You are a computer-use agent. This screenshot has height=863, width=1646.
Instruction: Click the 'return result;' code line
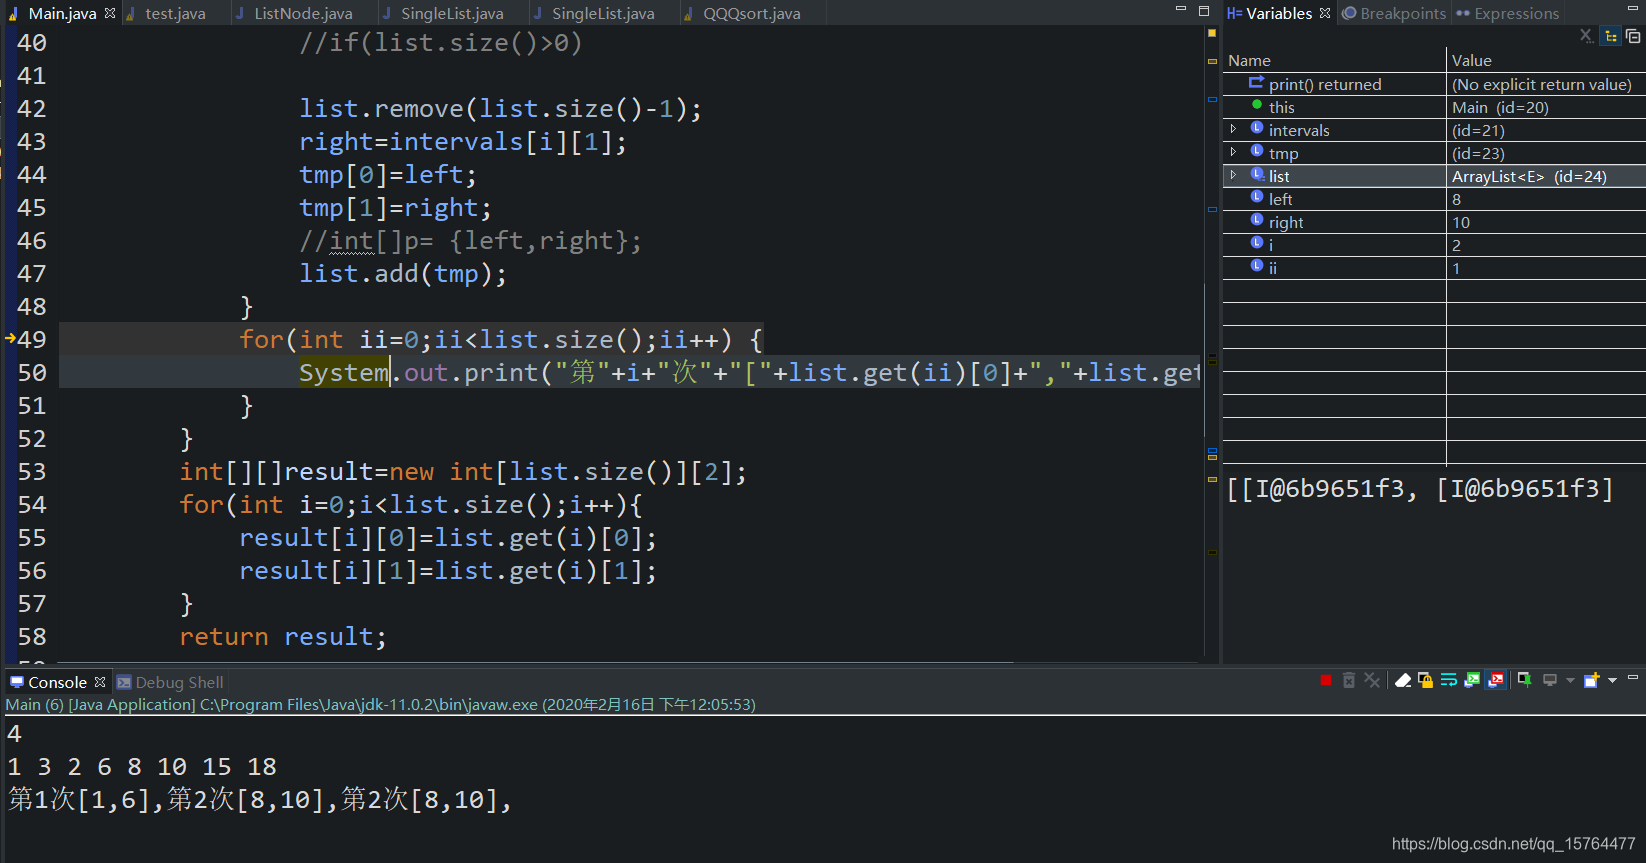pyautogui.click(x=283, y=636)
